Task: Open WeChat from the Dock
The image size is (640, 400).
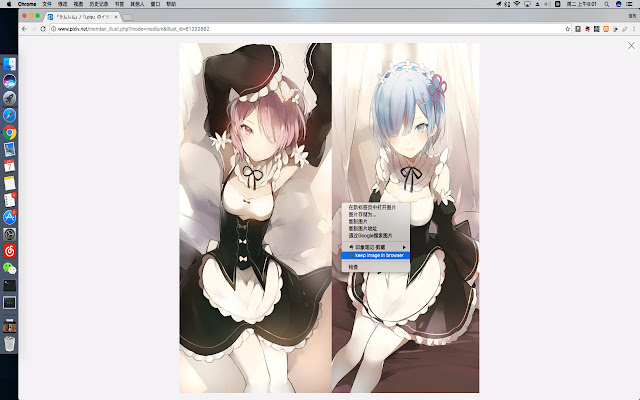Action: pos(9,268)
